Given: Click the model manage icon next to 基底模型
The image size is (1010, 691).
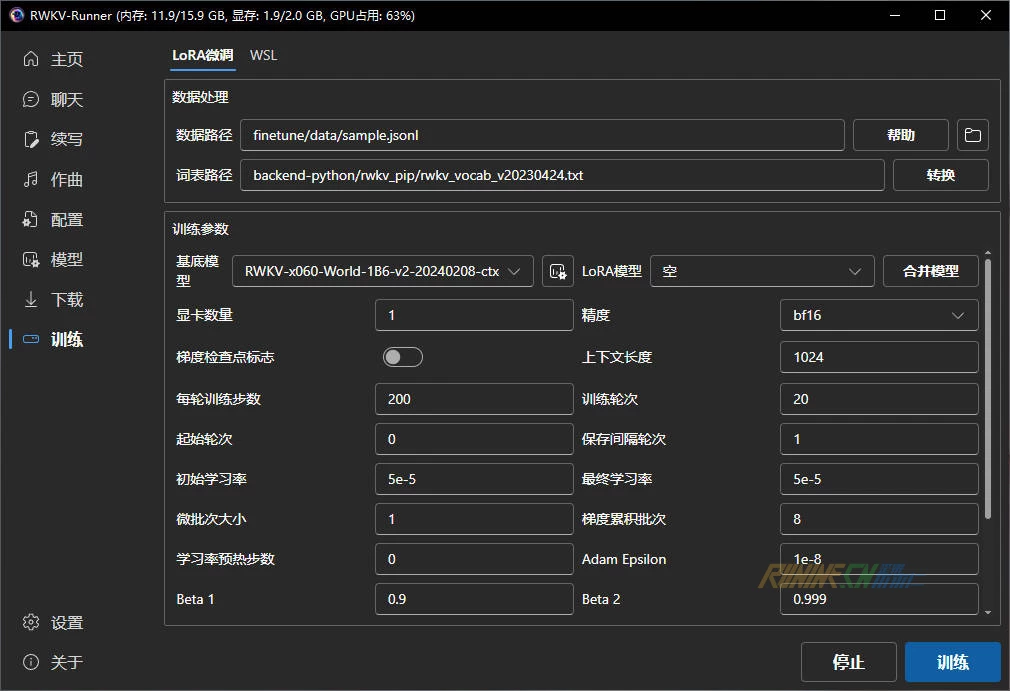Looking at the screenshot, I should point(558,271).
